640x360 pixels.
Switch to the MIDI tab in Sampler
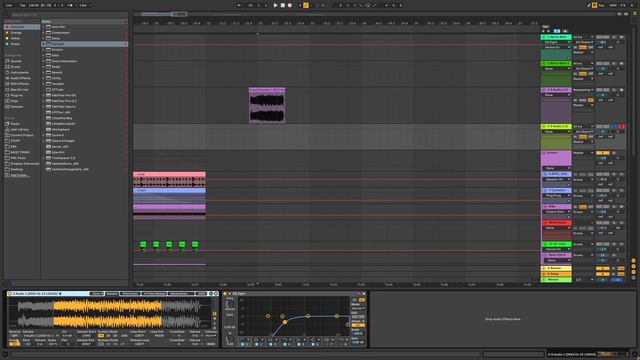click(x=201, y=293)
